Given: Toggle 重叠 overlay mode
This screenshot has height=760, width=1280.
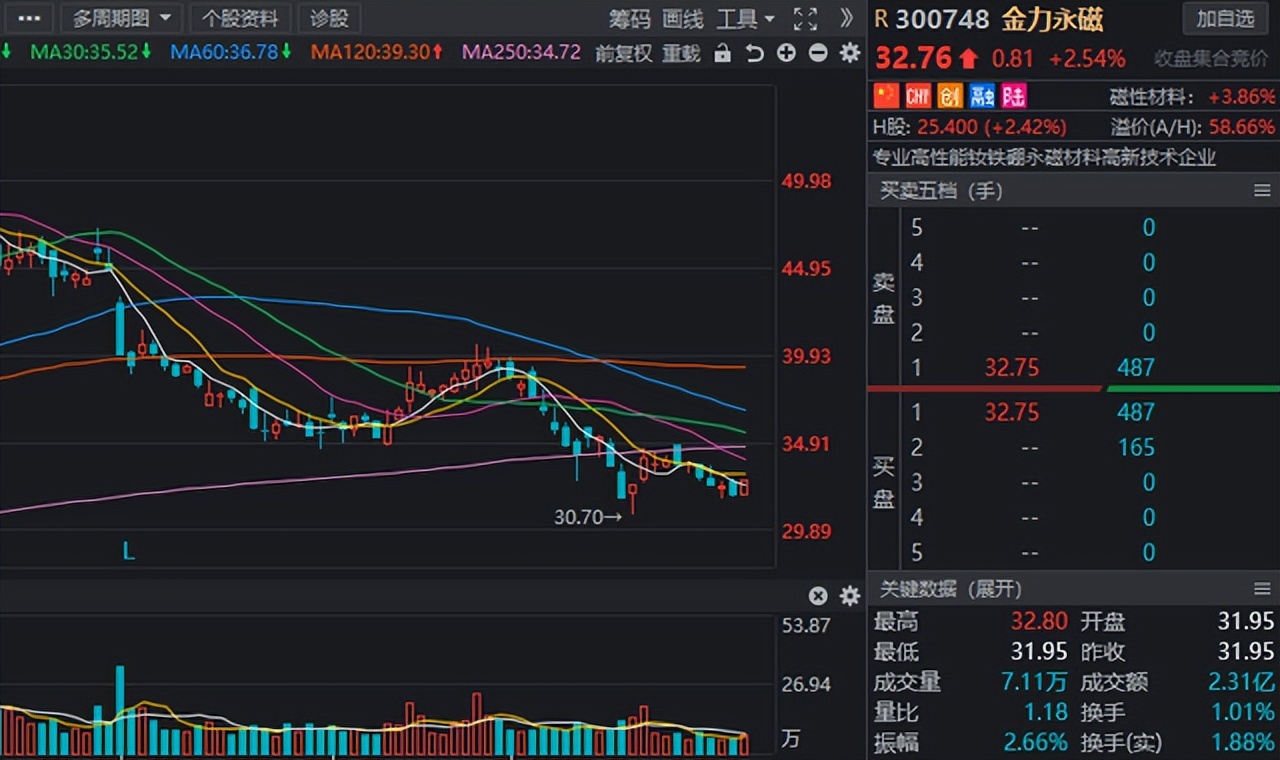Looking at the screenshot, I should pos(682,53).
